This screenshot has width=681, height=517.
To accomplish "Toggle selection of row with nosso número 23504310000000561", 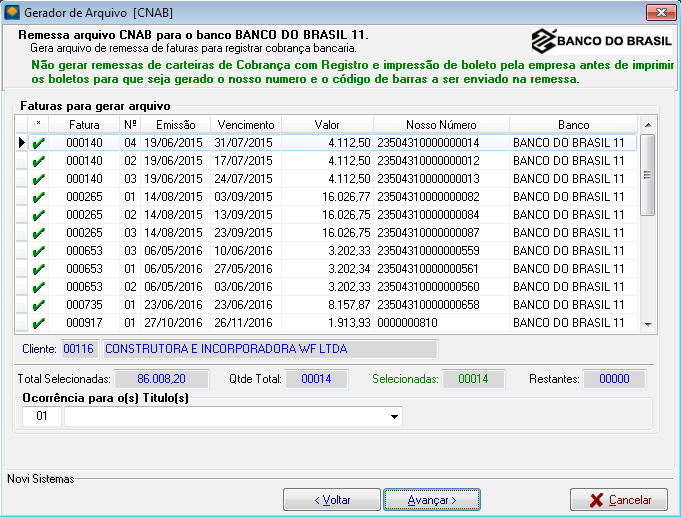I will click(39, 269).
